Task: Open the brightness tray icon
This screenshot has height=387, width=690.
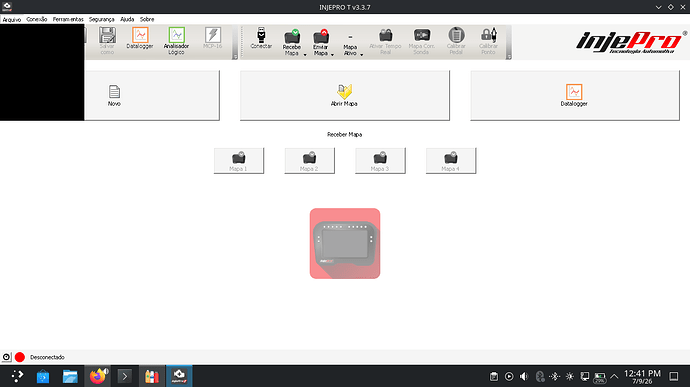Action: 570,376
